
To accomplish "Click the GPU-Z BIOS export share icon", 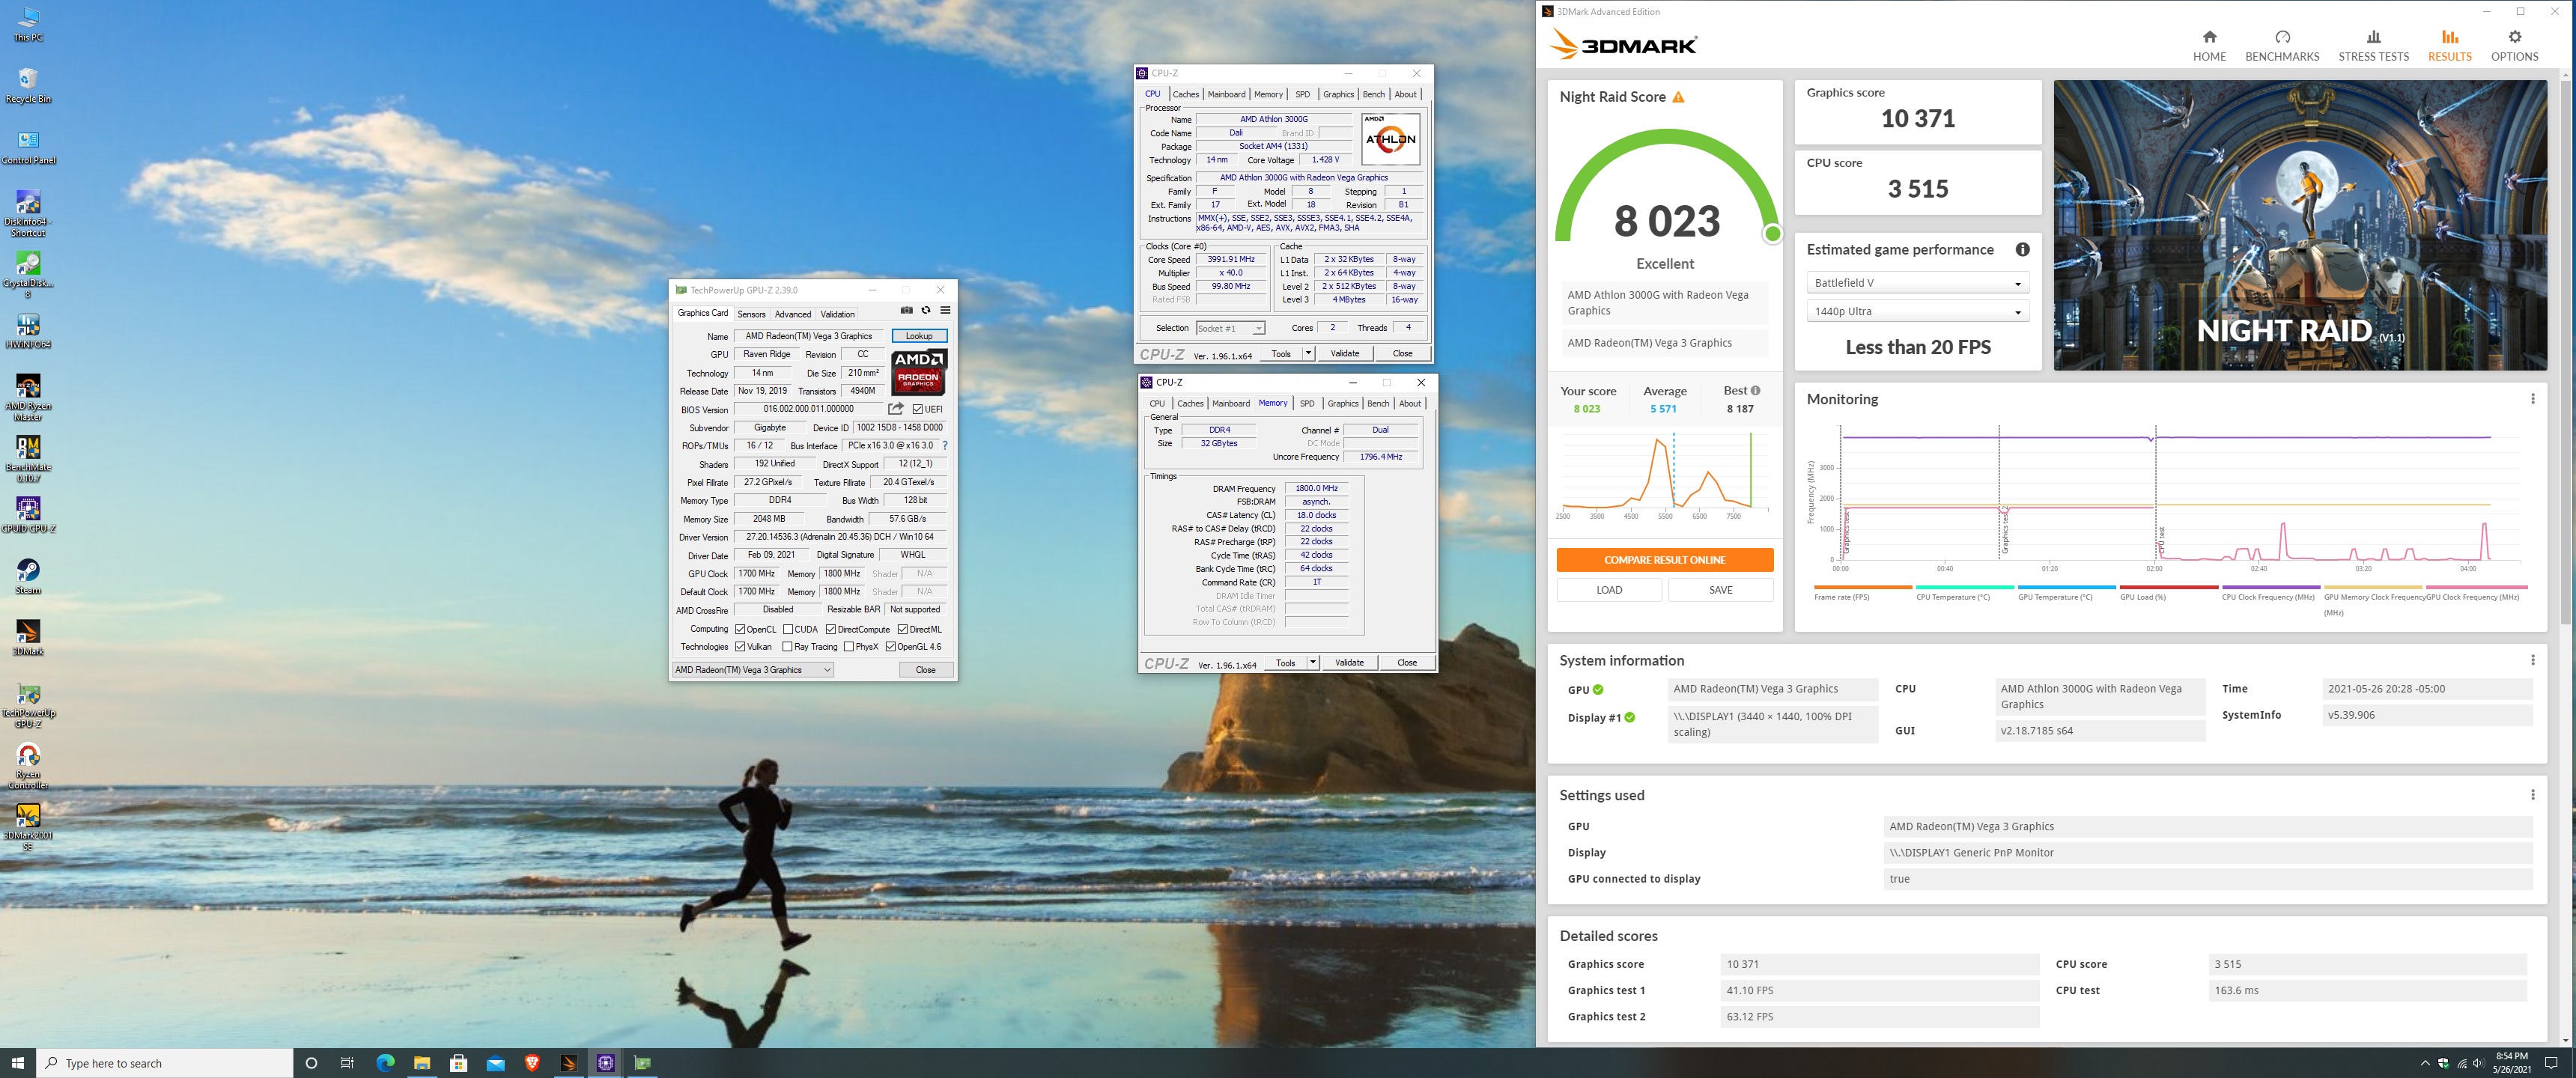I will click(x=895, y=409).
